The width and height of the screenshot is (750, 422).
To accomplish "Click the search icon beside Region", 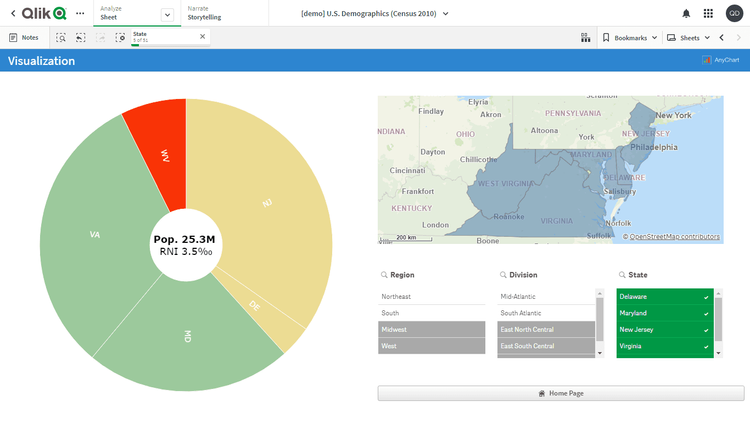I will [384, 274].
